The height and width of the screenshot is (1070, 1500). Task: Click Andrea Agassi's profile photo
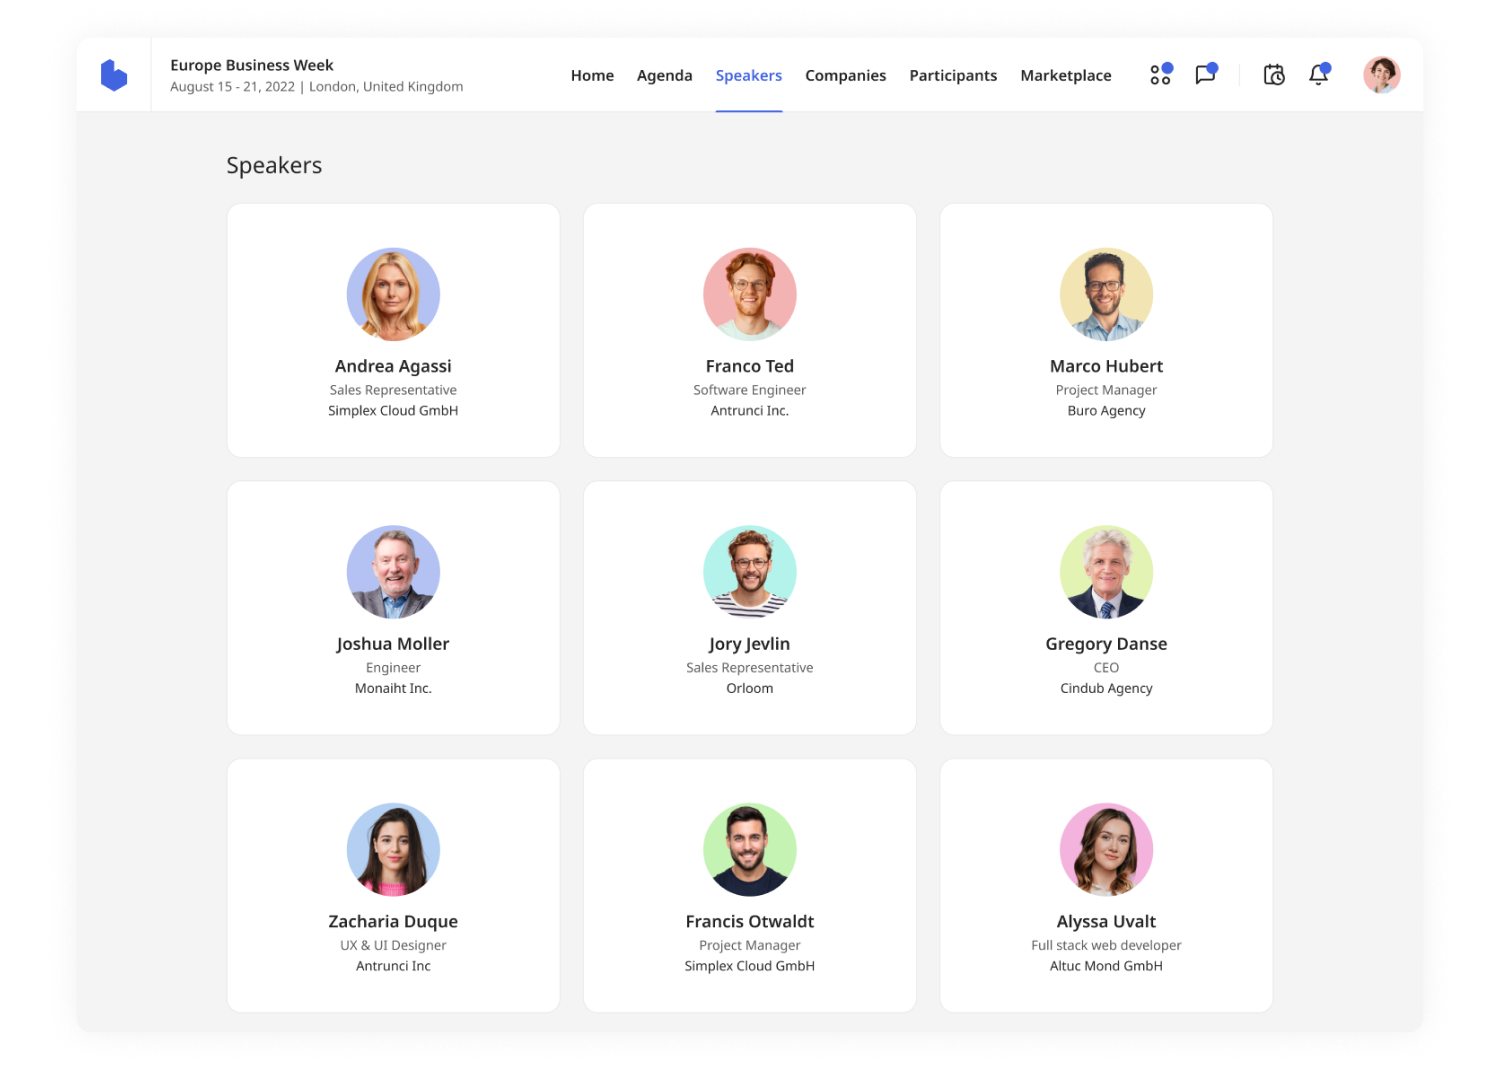[393, 294]
